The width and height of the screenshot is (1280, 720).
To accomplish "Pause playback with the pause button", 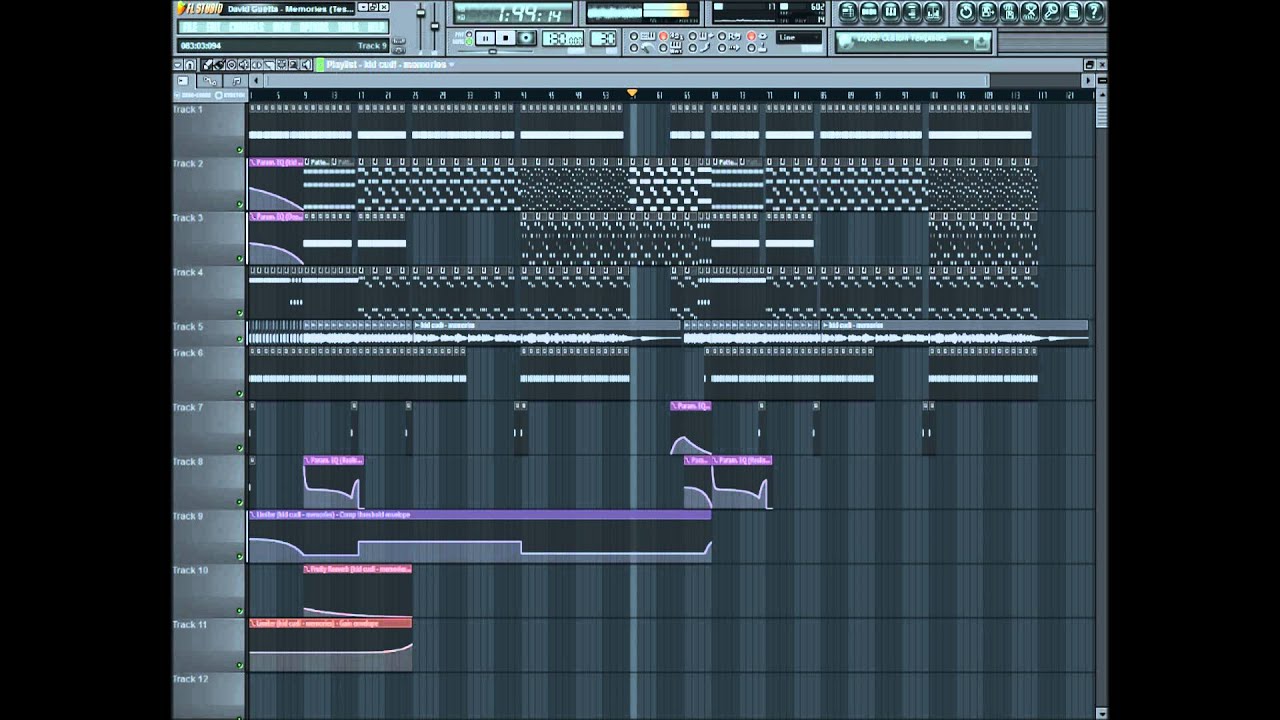I will click(485, 38).
